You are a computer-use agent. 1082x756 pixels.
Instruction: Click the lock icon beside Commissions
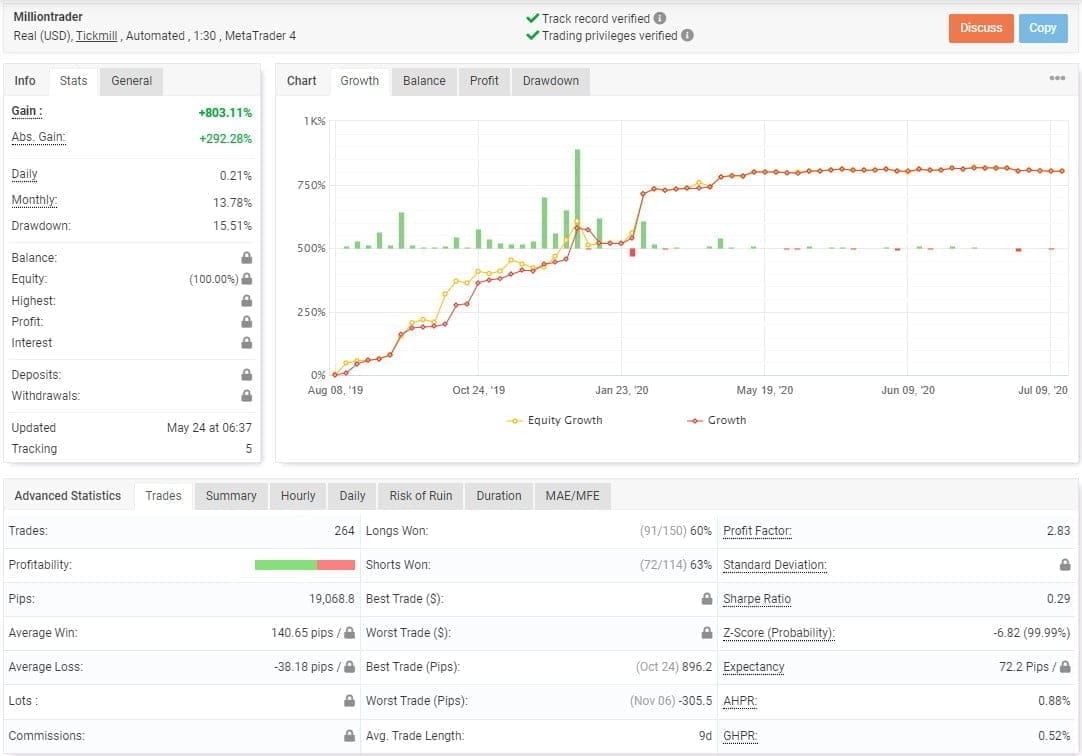[x=347, y=735]
